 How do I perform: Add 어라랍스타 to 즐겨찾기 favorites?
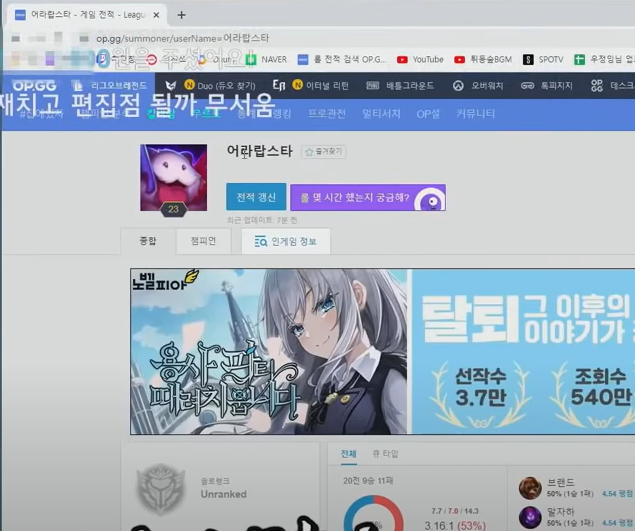click(x=324, y=151)
